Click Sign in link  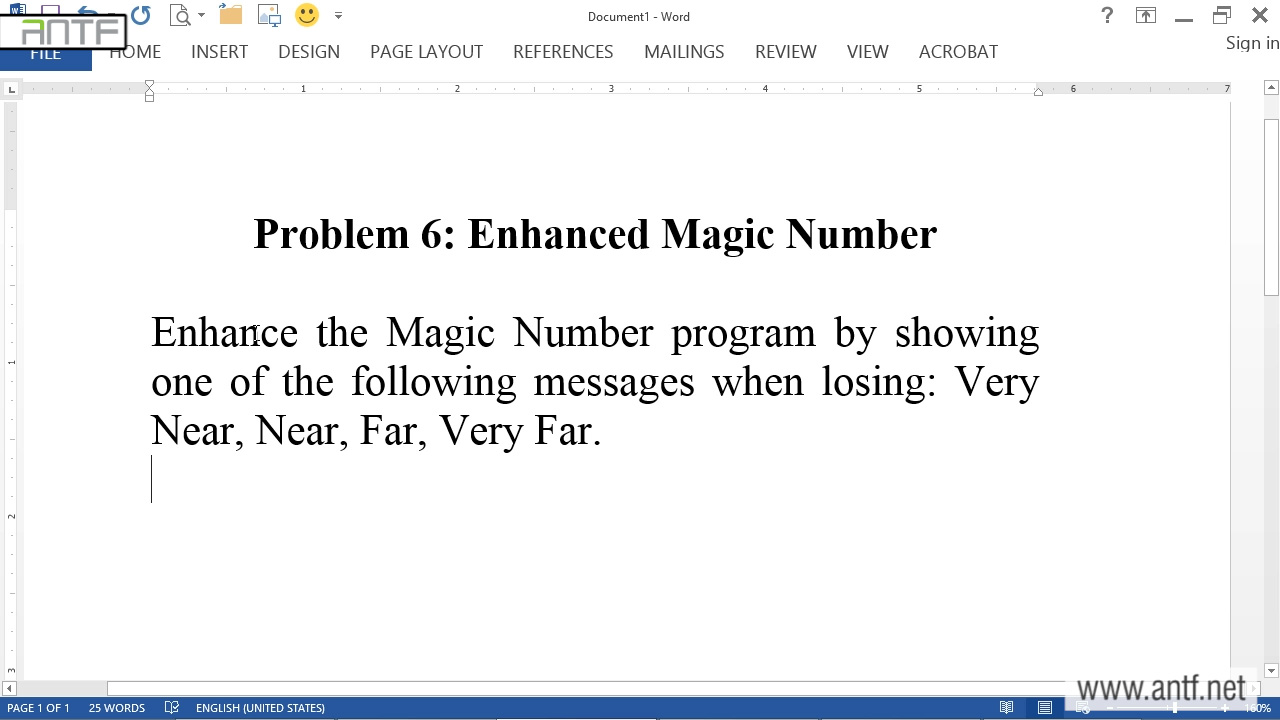pos(1252,43)
